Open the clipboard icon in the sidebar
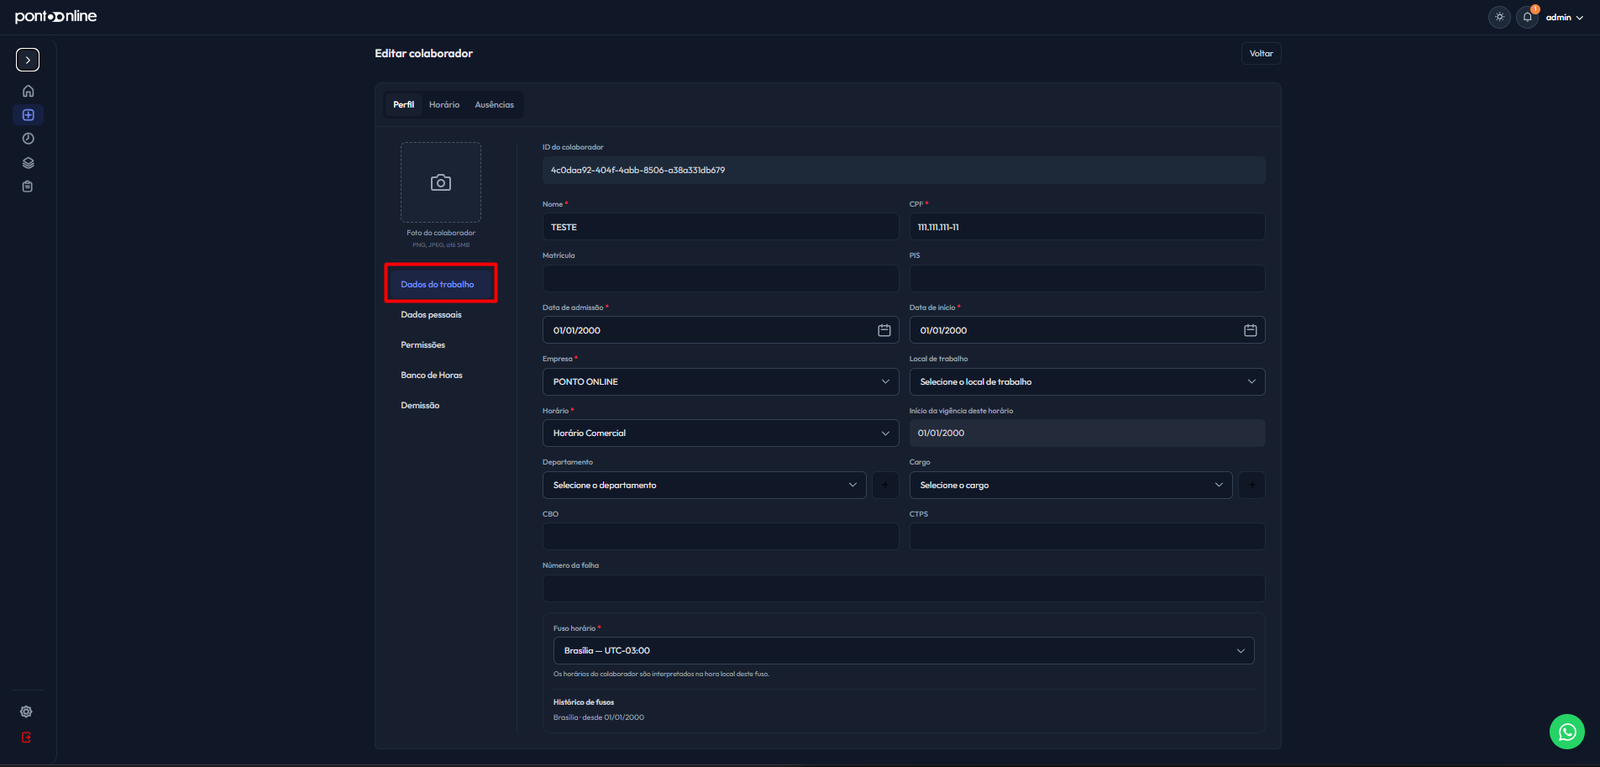This screenshot has width=1600, height=767. pos(28,187)
